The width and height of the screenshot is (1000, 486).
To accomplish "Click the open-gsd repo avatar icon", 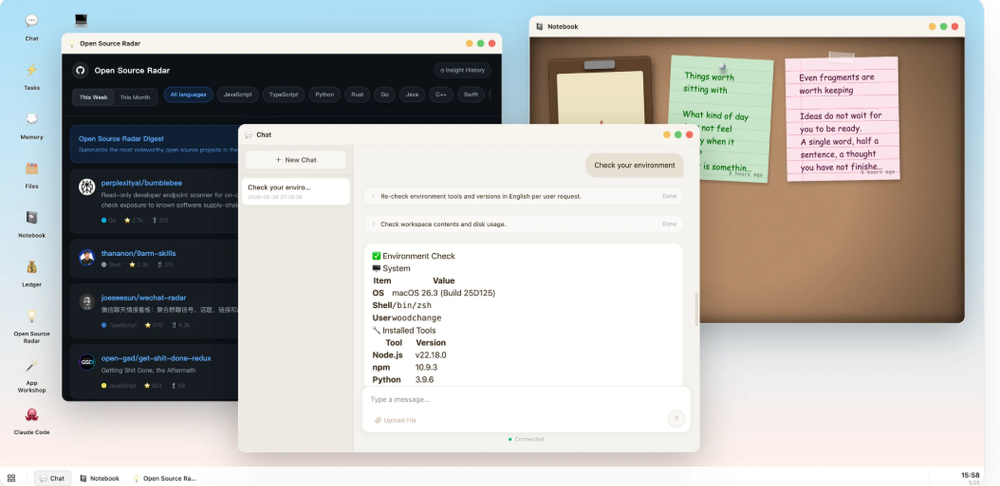I will 87,362.
